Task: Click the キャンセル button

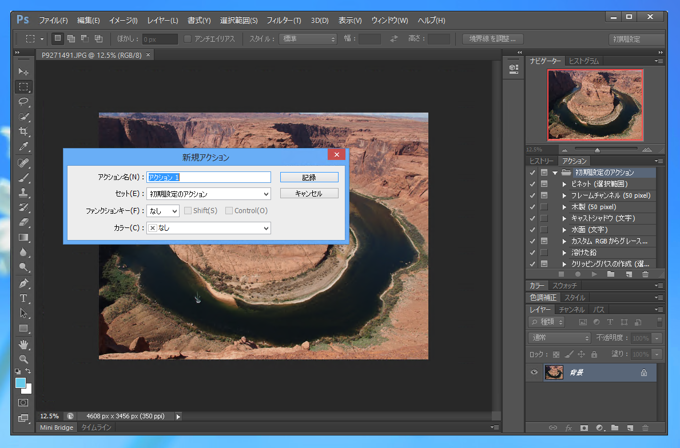Action: tap(309, 193)
